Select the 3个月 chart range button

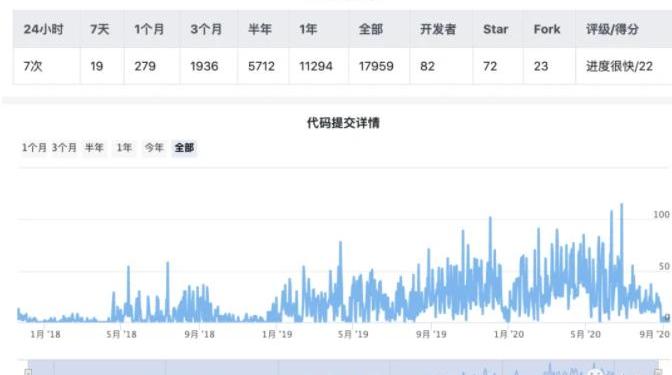click(x=64, y=148)
